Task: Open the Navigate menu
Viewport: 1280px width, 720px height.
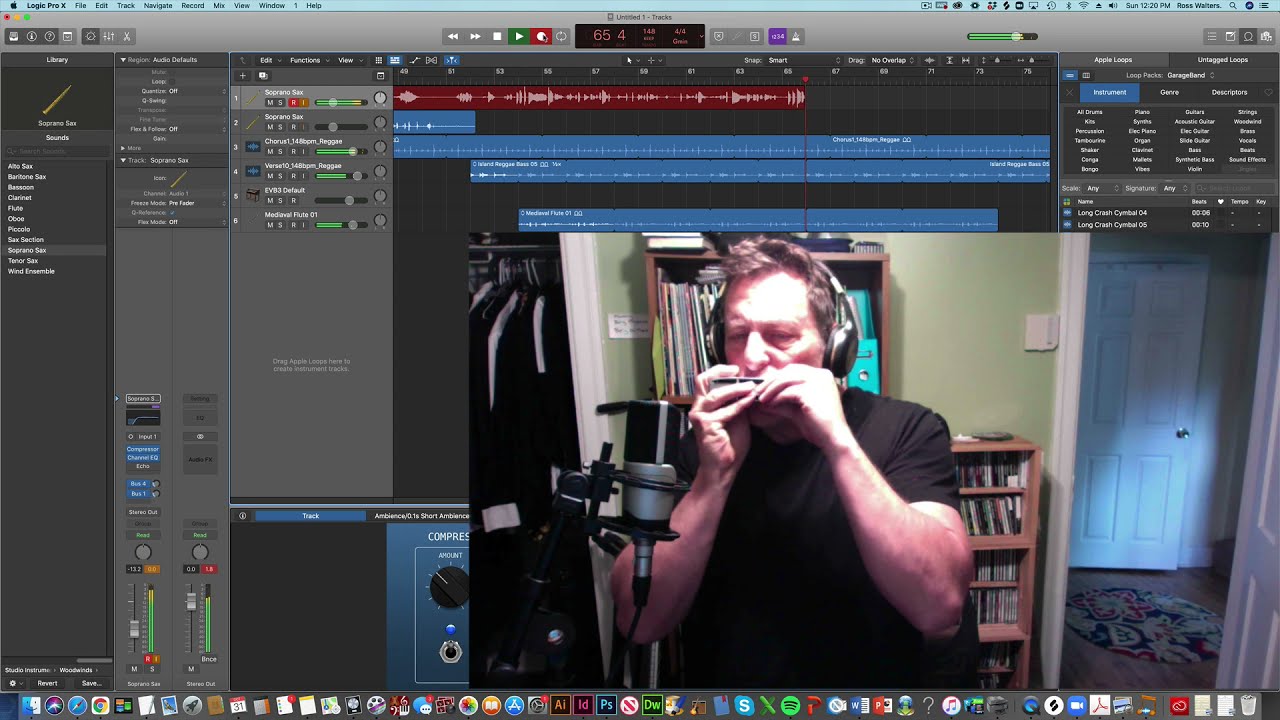Action: click(157, 6)
